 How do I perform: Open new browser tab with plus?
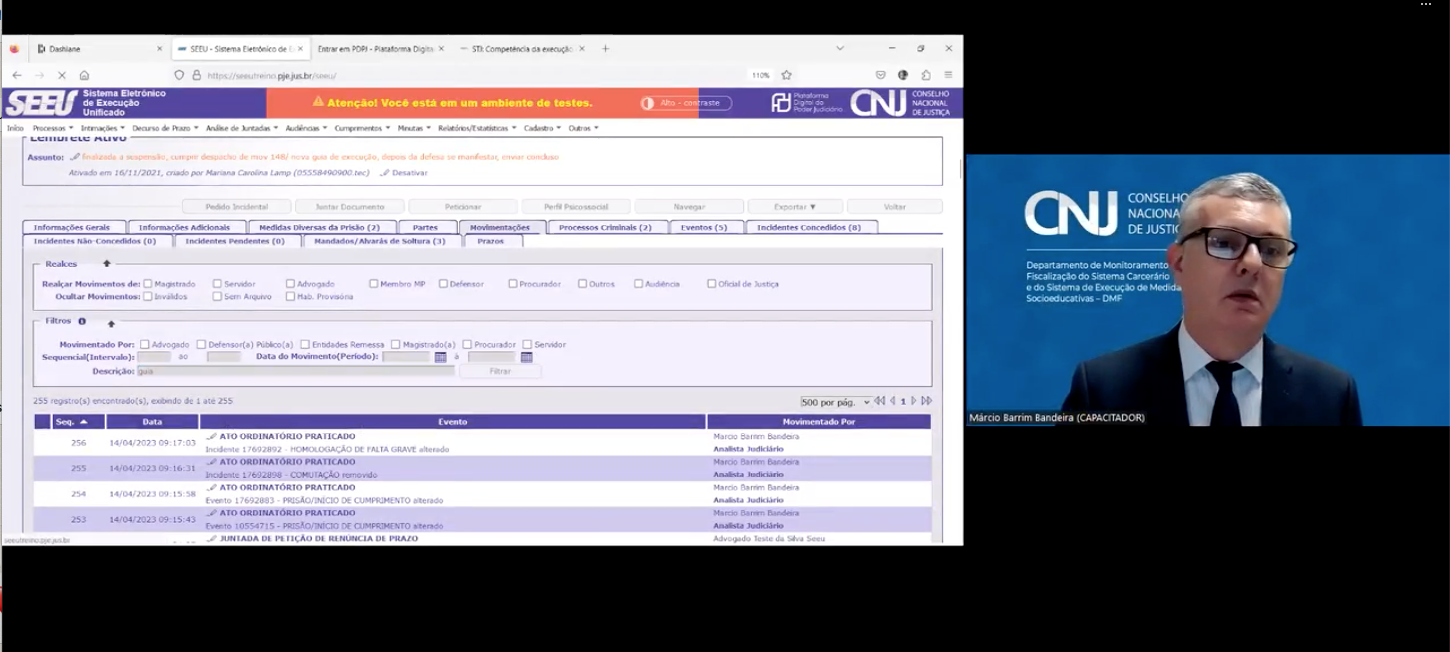pos(605,48)
